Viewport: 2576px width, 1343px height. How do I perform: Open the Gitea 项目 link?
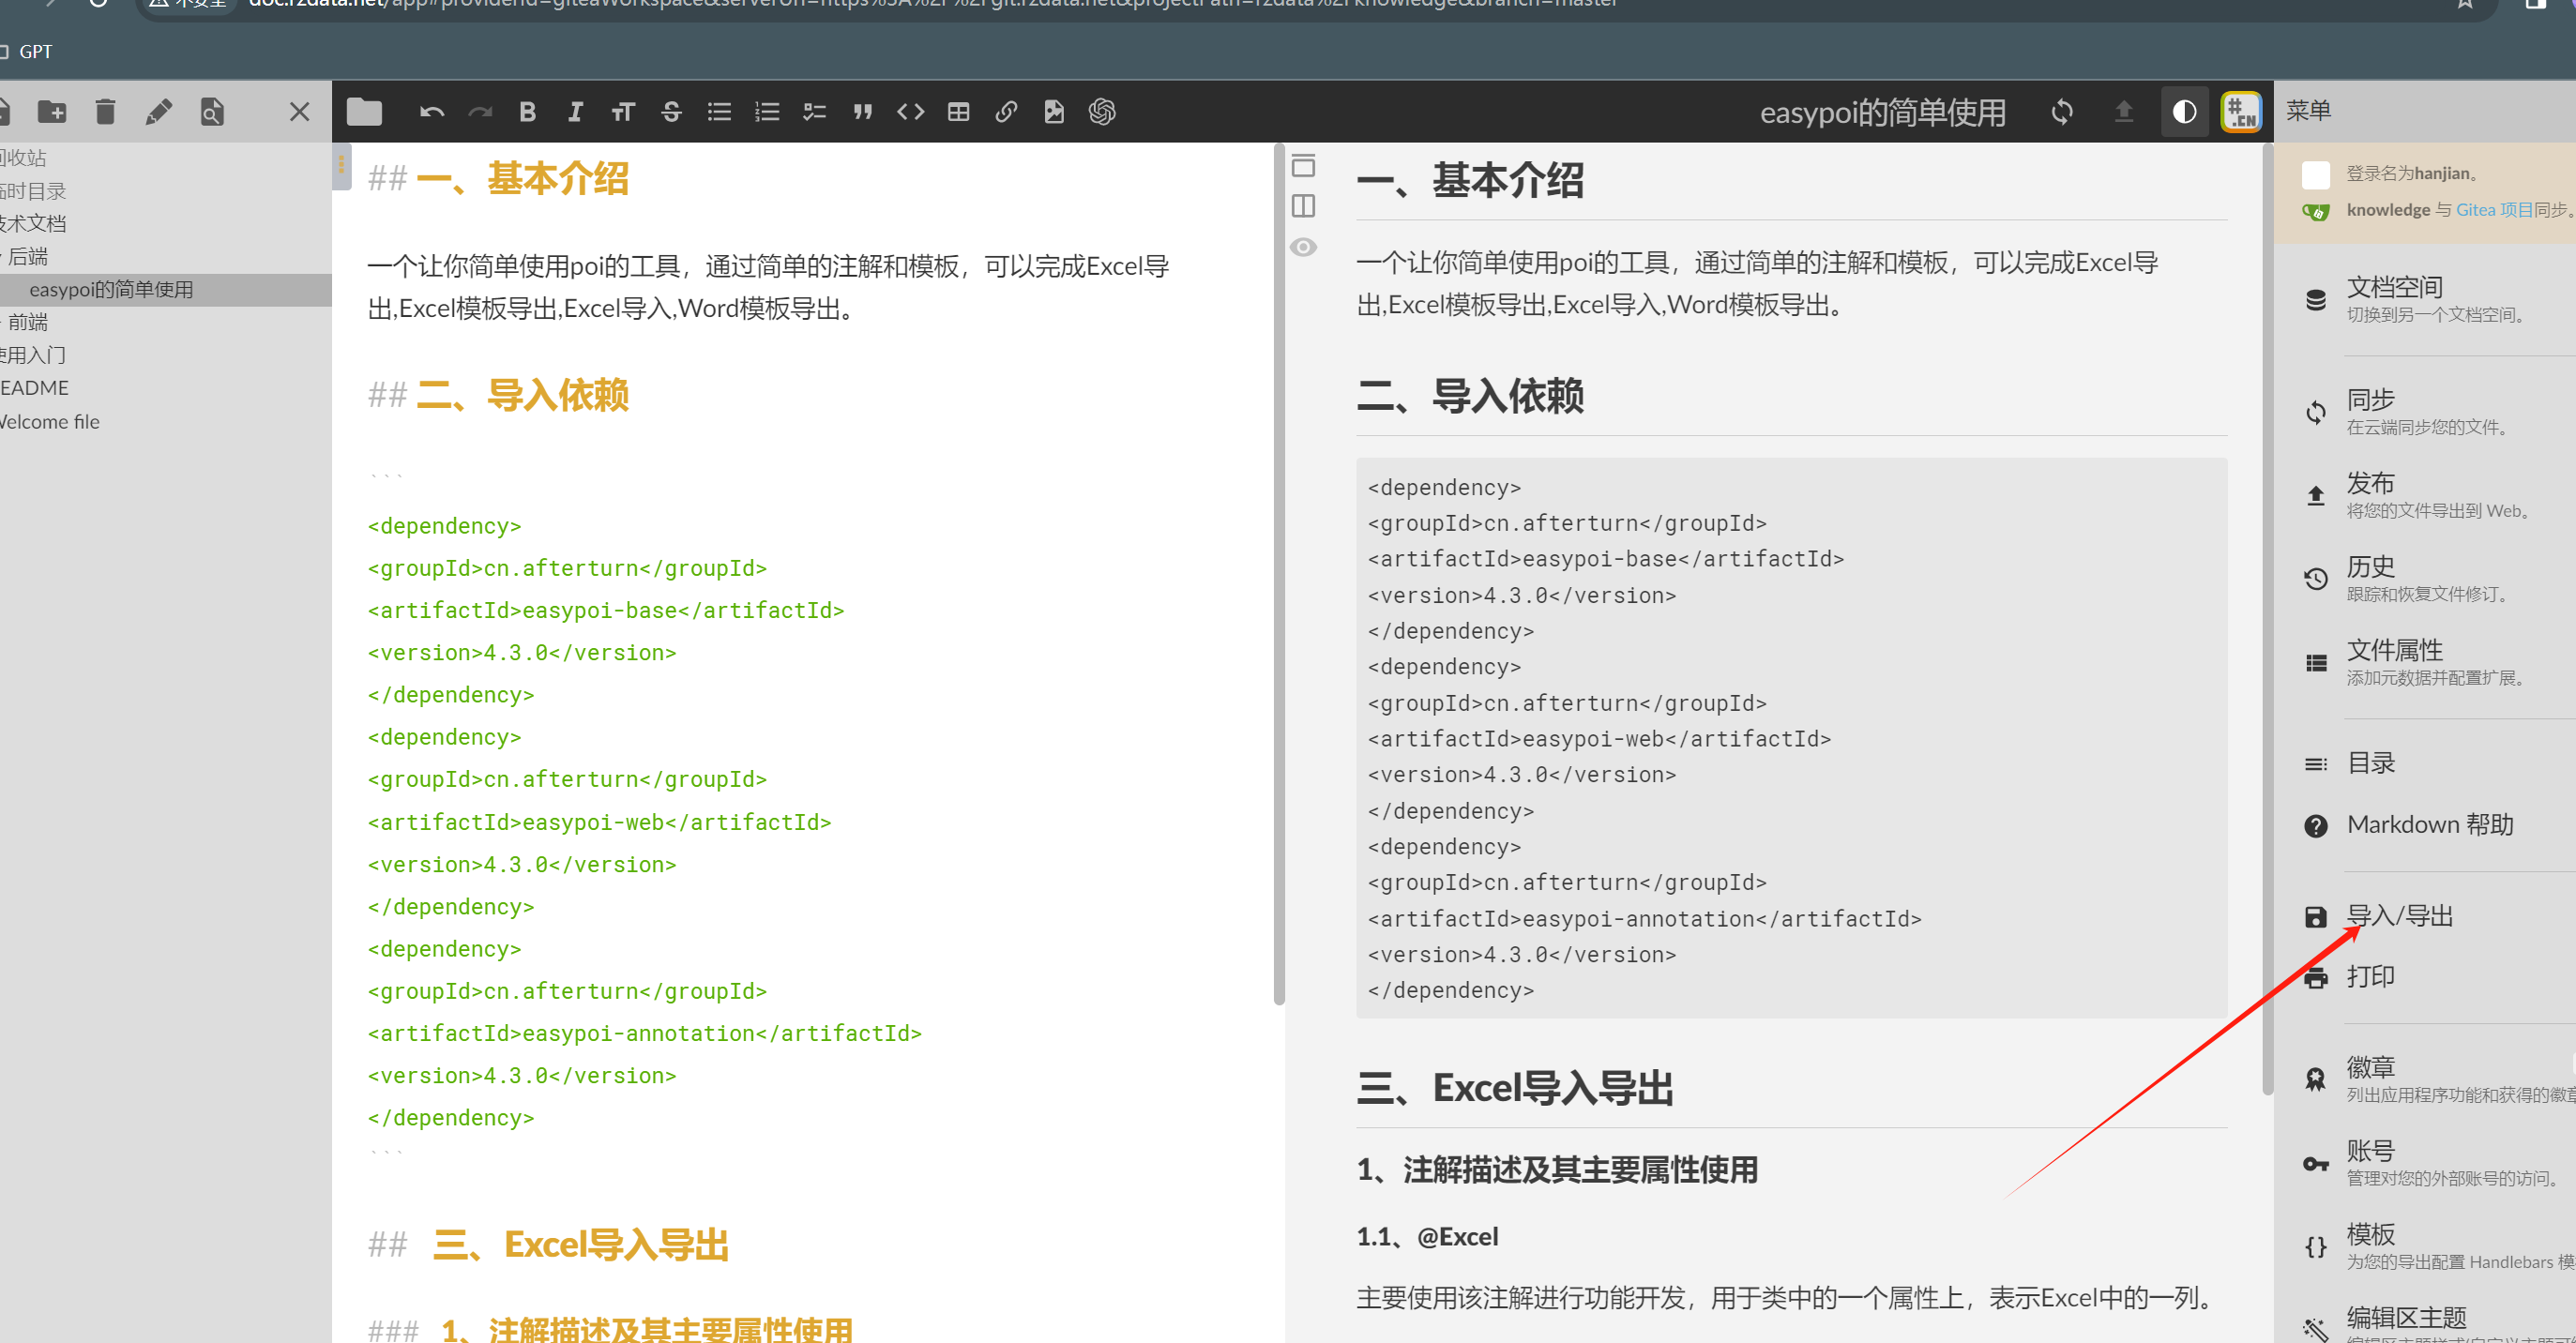(x=2494, y=210)
